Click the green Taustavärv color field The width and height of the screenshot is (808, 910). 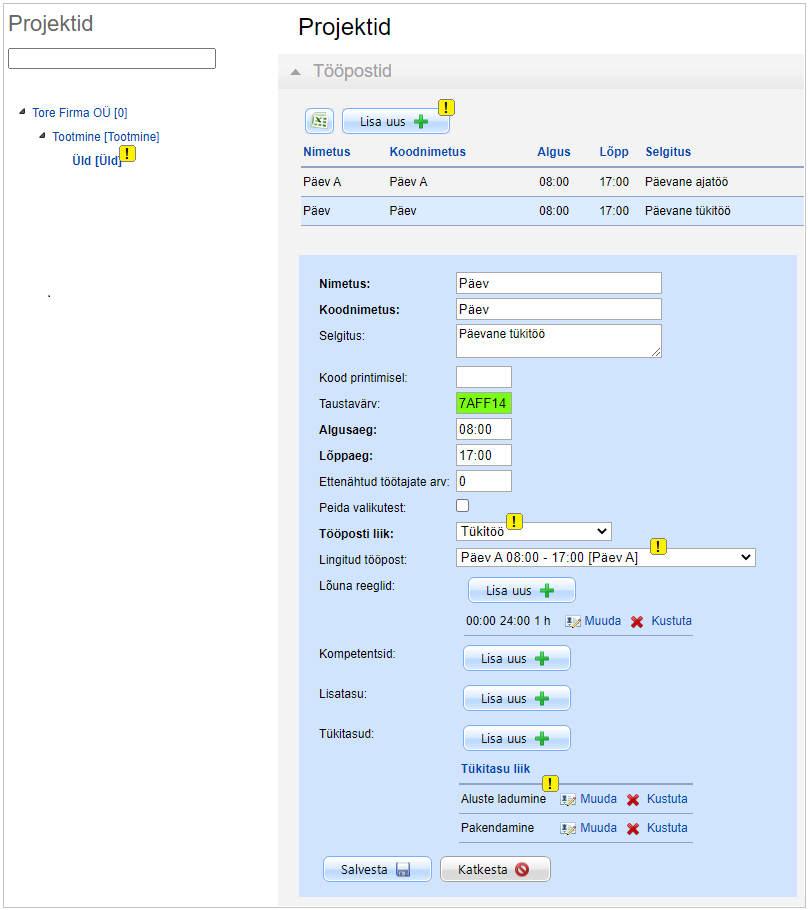[483, 404]
